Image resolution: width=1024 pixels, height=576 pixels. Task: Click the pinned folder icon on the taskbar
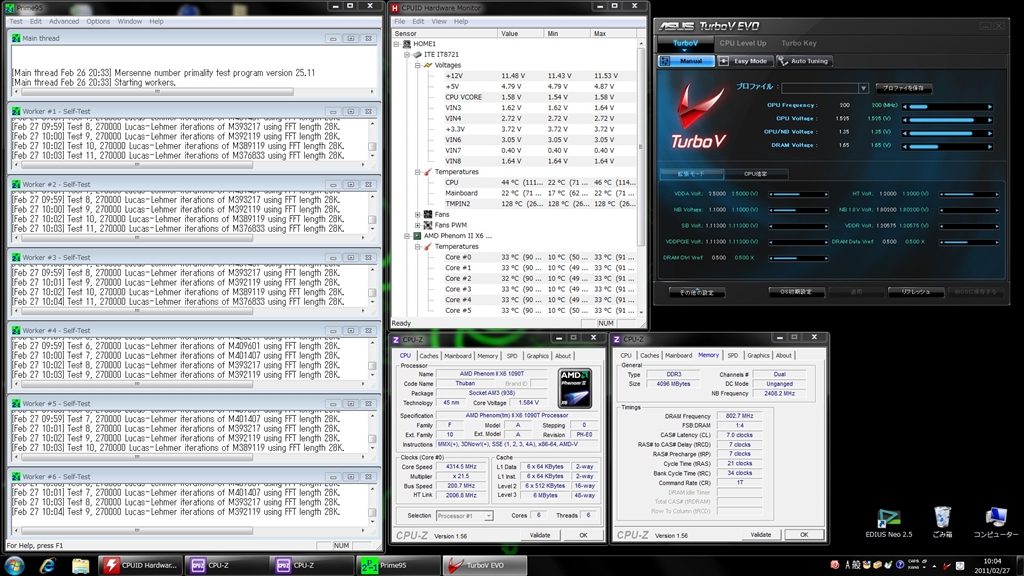point(80,565)
